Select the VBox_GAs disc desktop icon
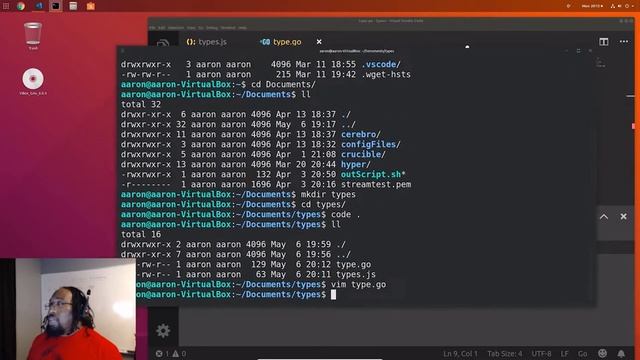The image size is (640, 360). click(x=33, y=82)
